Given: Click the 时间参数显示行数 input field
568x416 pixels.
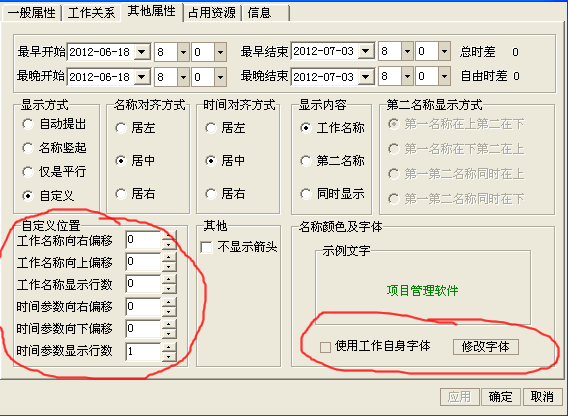Looking at the screenshot, I should pyautogui.click(x=143, y=351).
